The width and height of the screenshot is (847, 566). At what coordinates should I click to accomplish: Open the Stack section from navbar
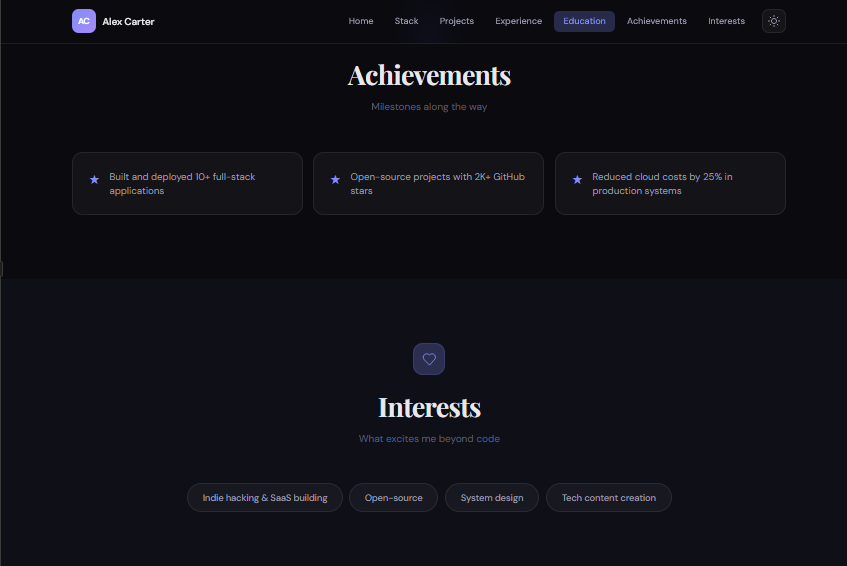point(406,21)
